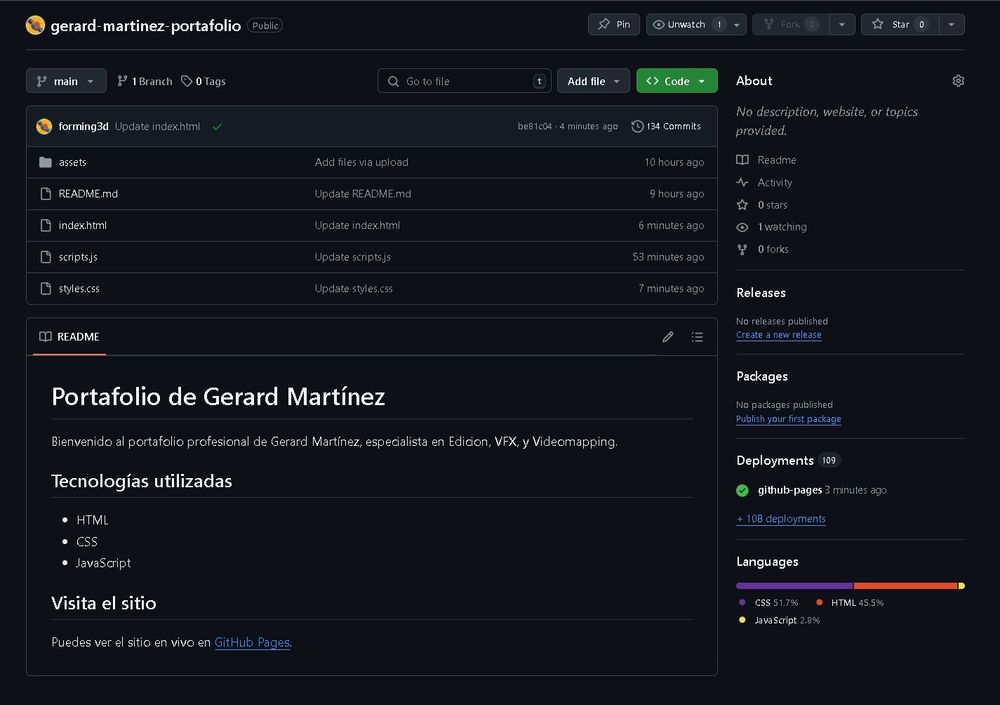Open the Deployments heading link
The height and width of the screenshot is (705, 1000).
click(x=775, y=460)
